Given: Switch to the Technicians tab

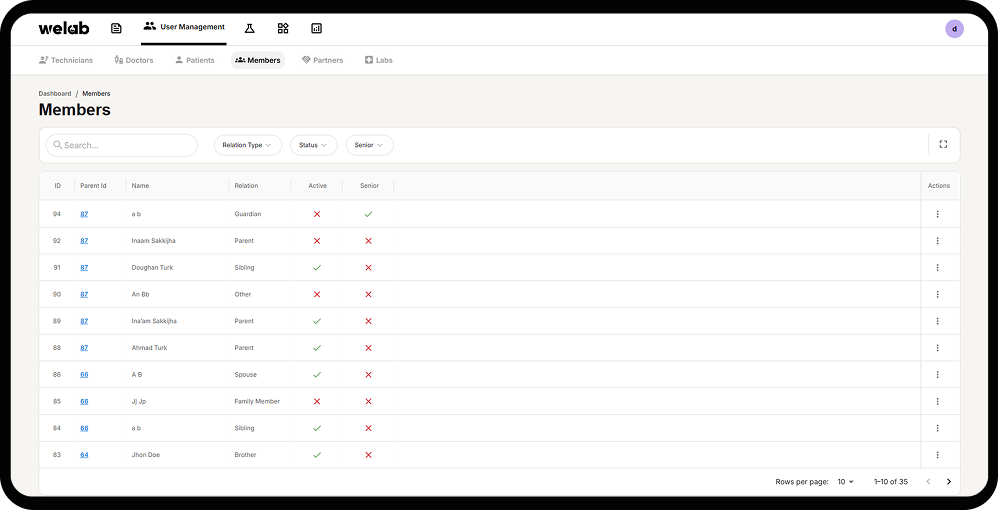Looking at the screenshot, I should click(66, 60).
